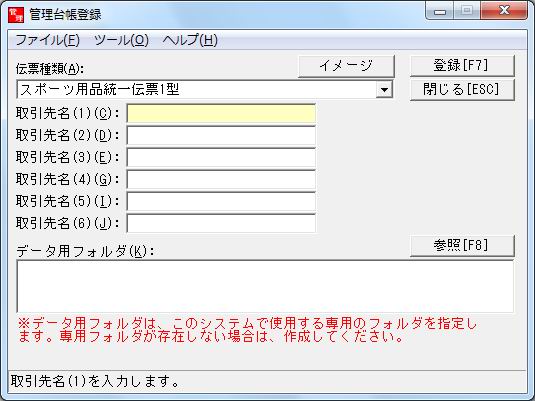Minimize the 管理台帳登録 window
This screenshot has height=401, width=535.
pos(440,11)
